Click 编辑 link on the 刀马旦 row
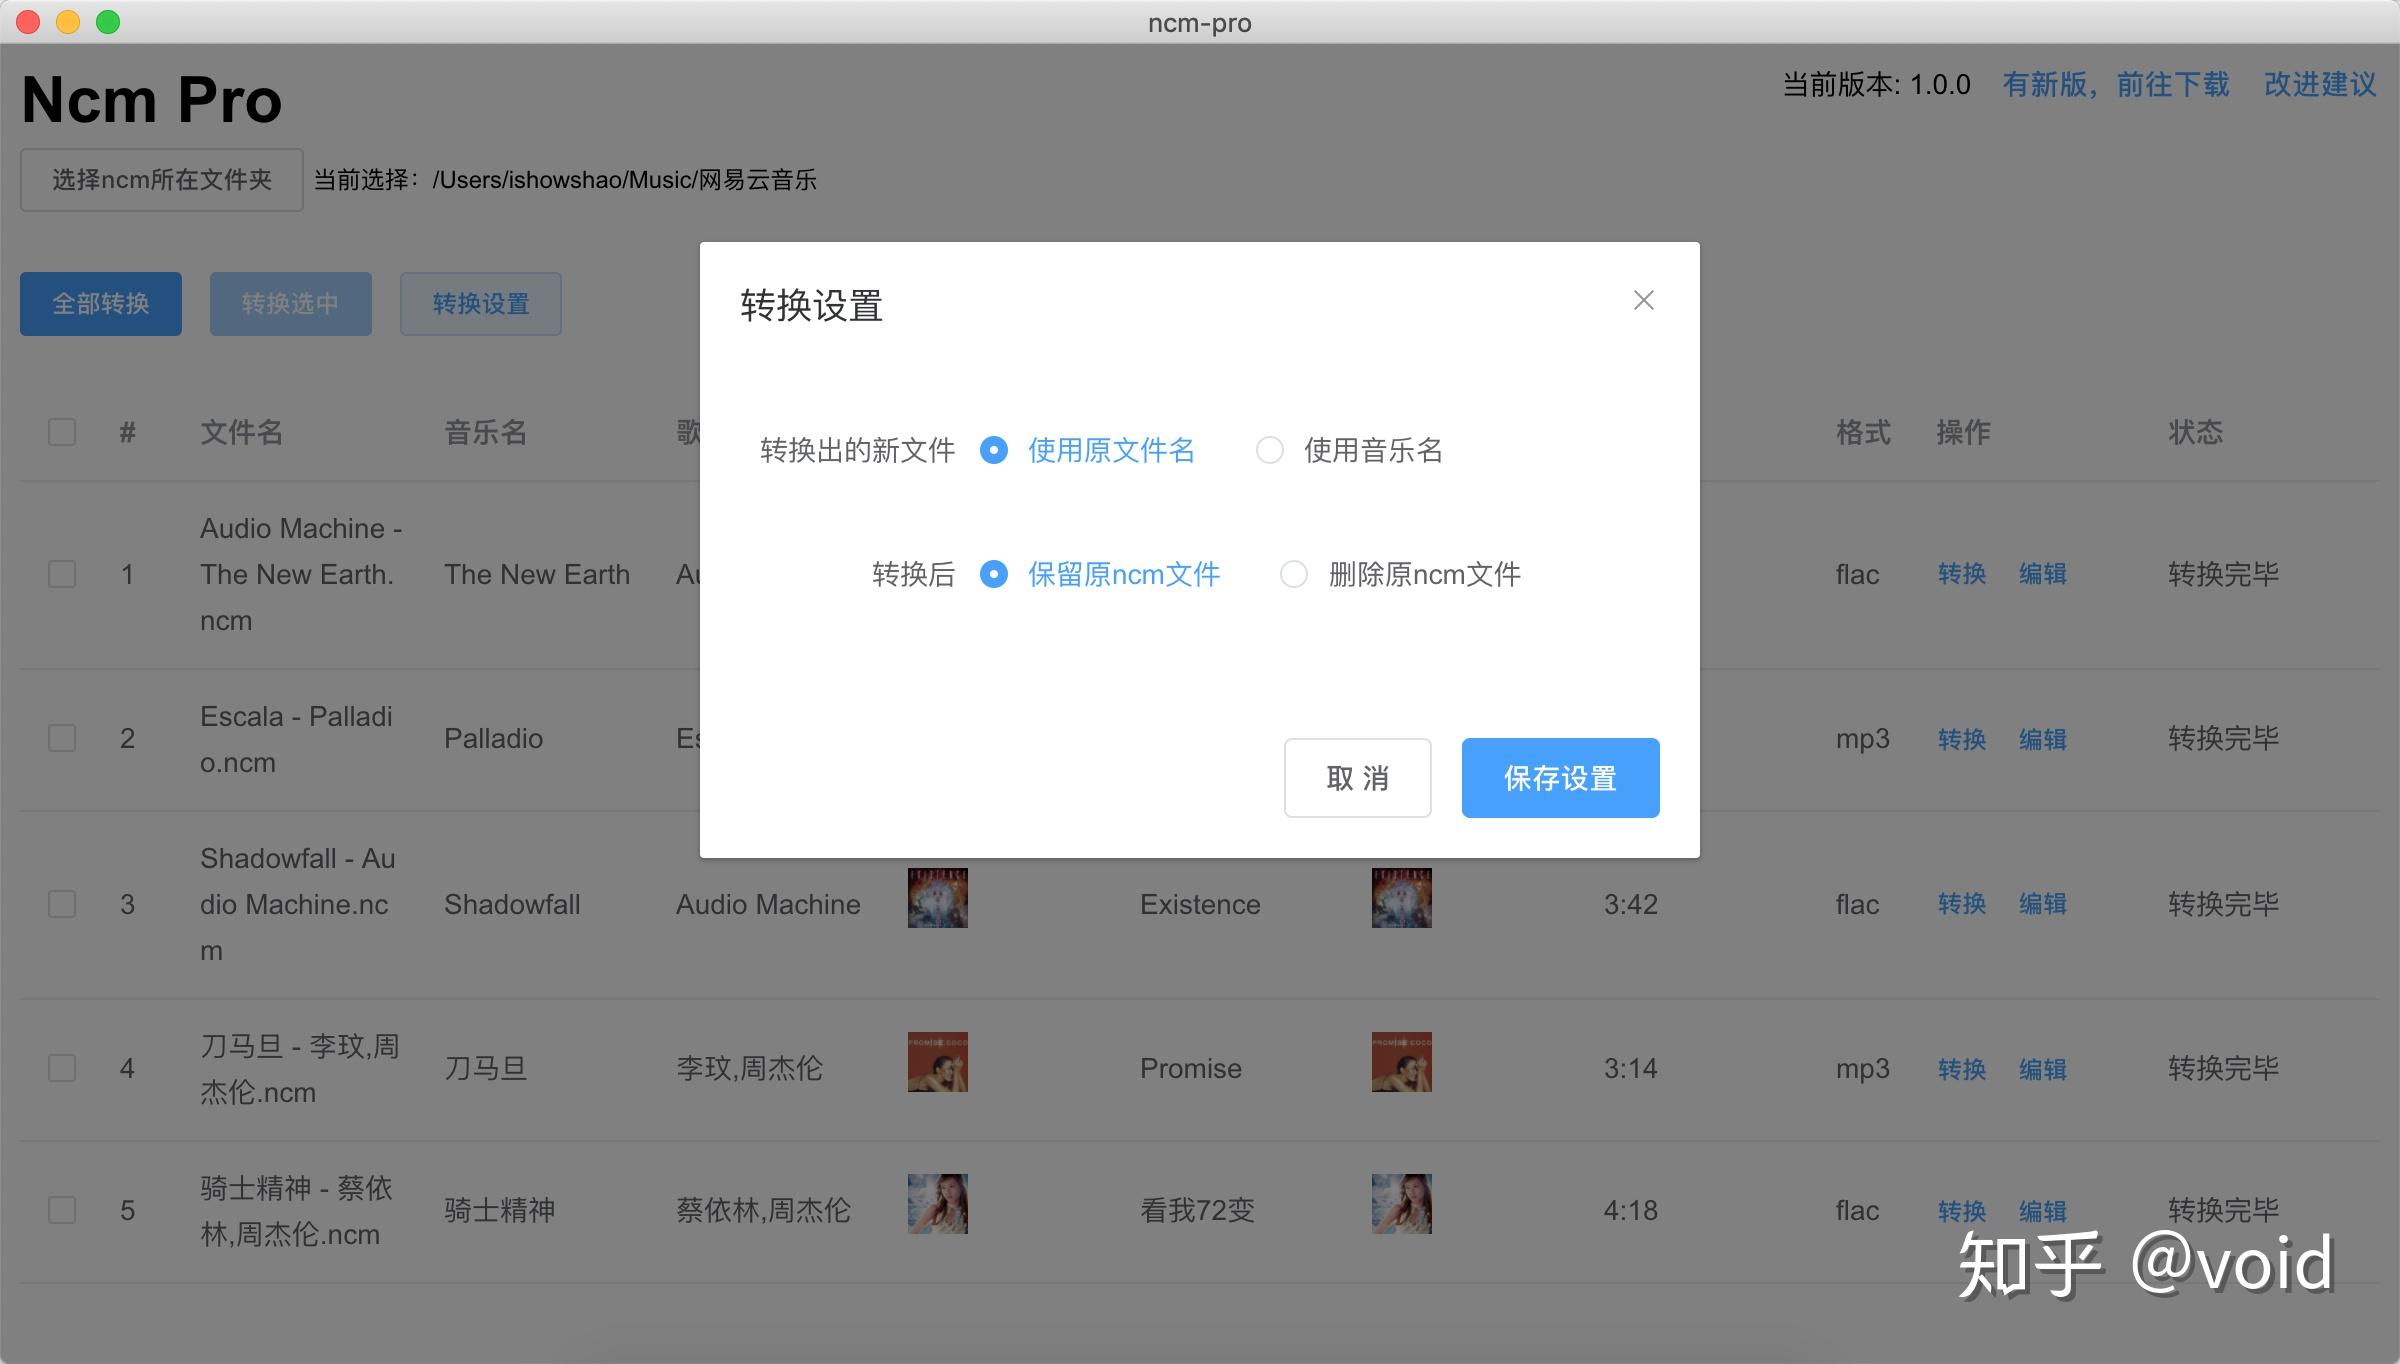This screenshot has height=1364, width=2400. pyautogui.click(x=2043, y=1068)
